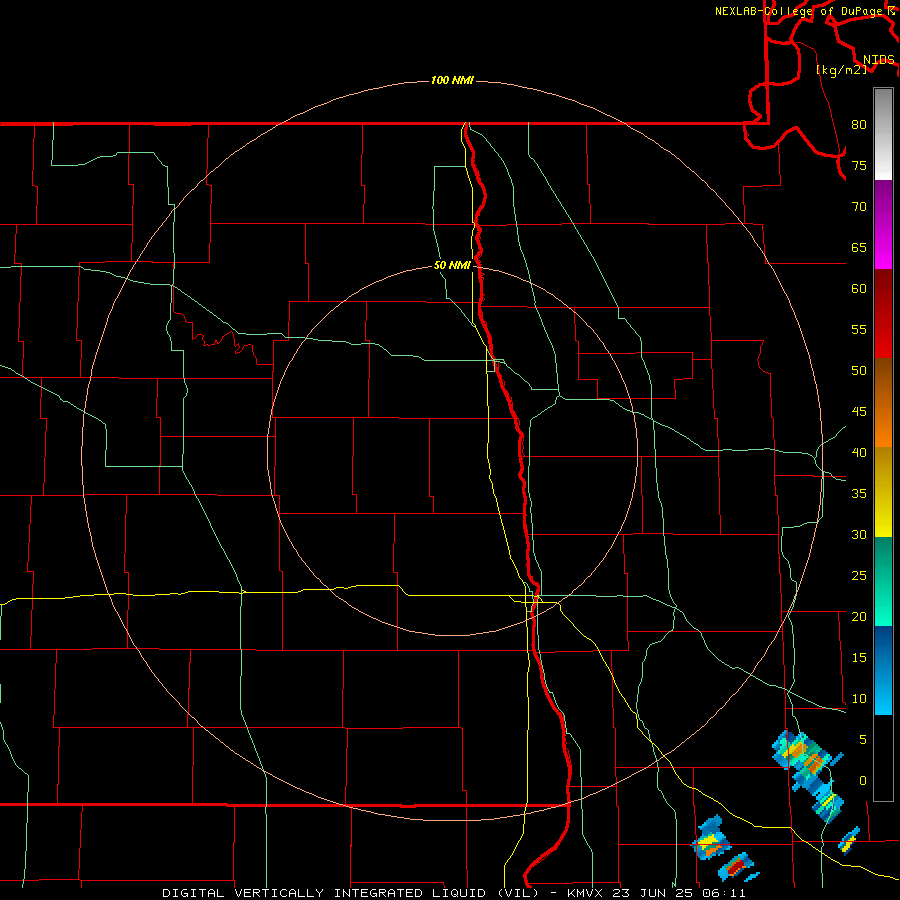This screenshot has width=900, height=900.
Task: Pick the blue segment of the color bar
Action: point(883,670)
